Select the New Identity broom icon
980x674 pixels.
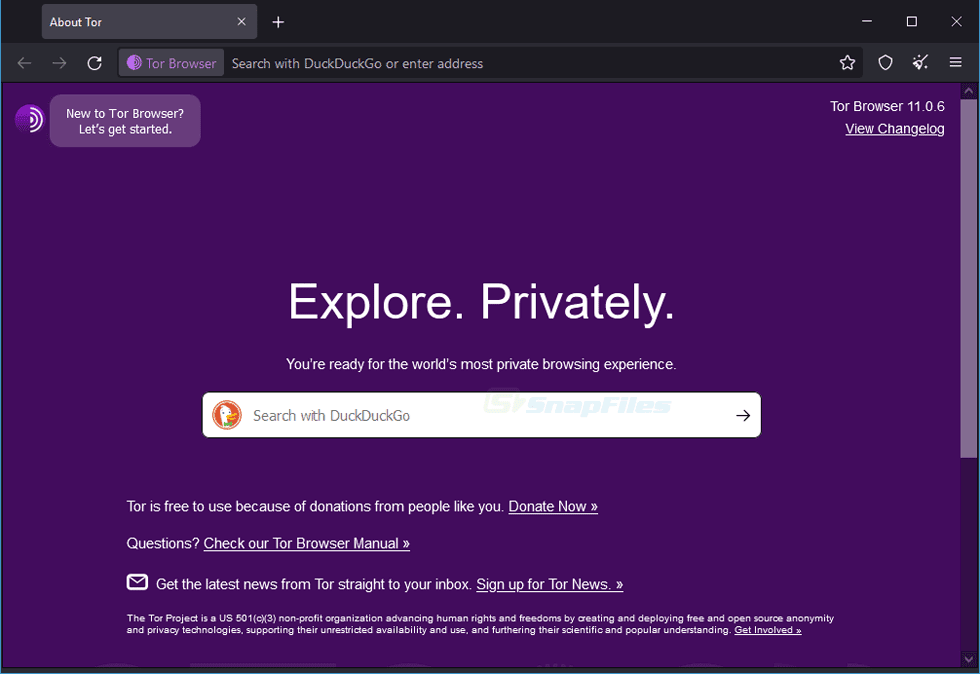[x=920, y=62]
